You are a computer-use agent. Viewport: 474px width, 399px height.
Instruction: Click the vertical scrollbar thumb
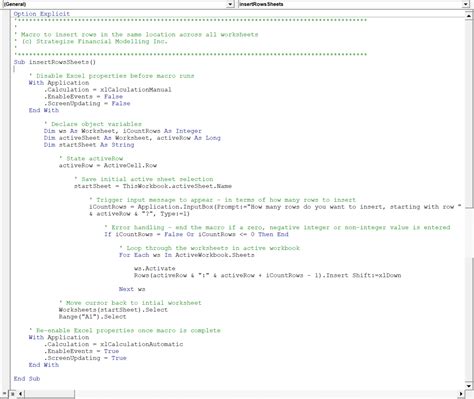[x=469, y=113]
